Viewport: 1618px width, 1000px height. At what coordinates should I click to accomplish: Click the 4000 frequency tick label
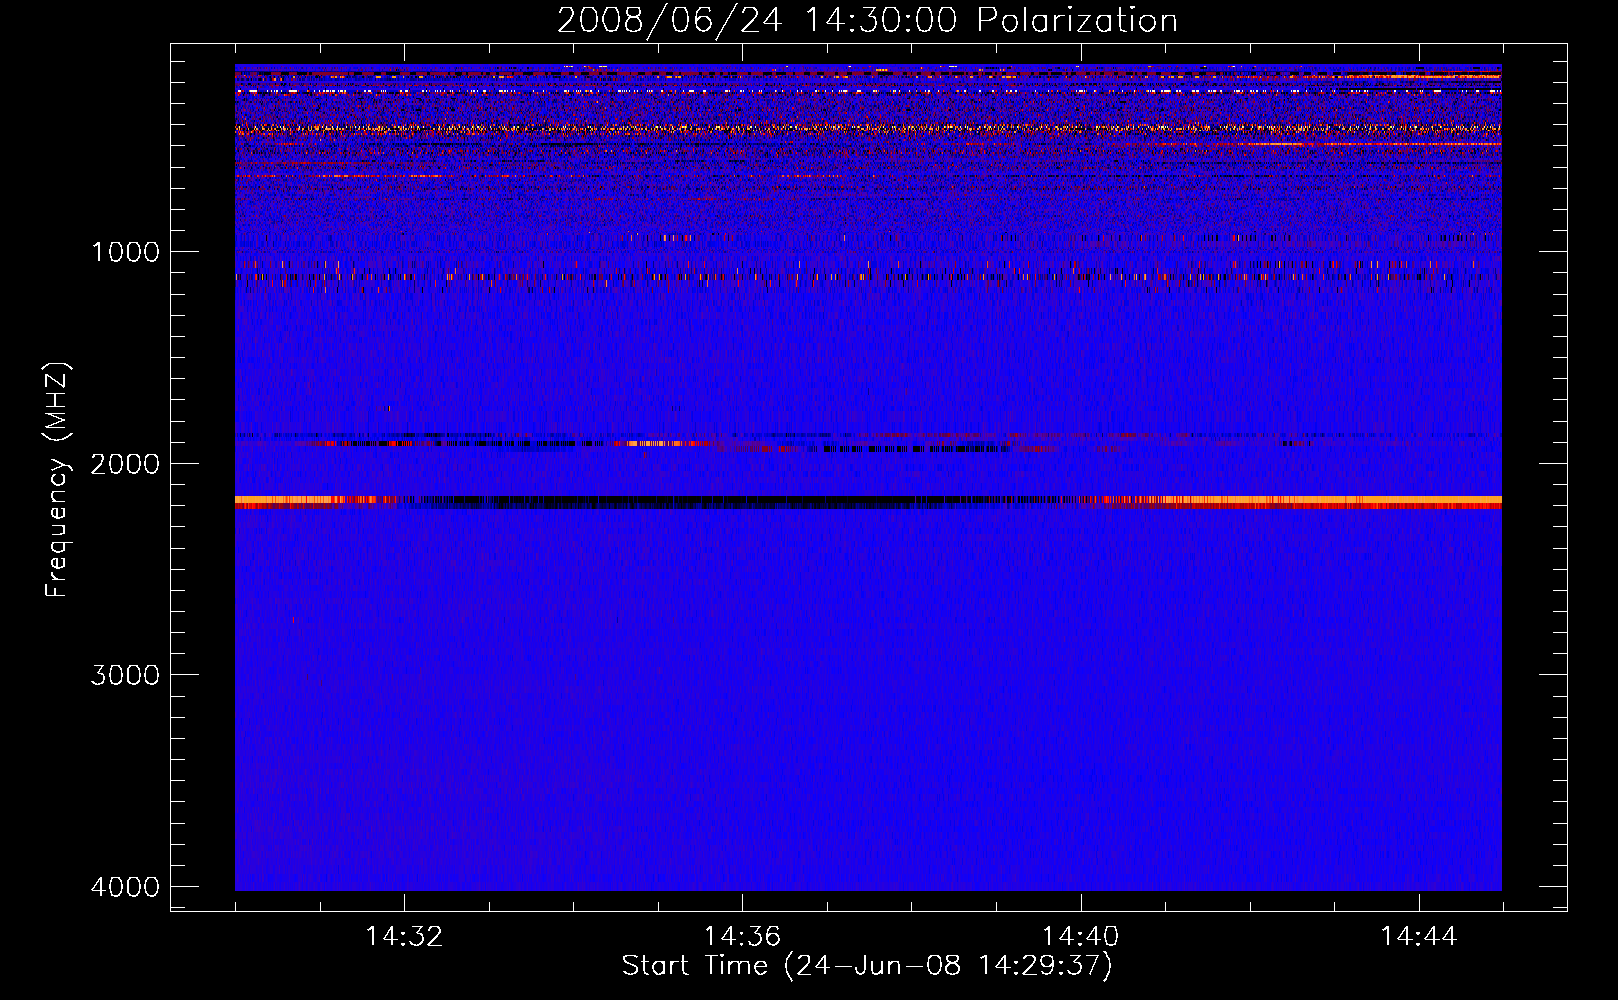(125, 887)
